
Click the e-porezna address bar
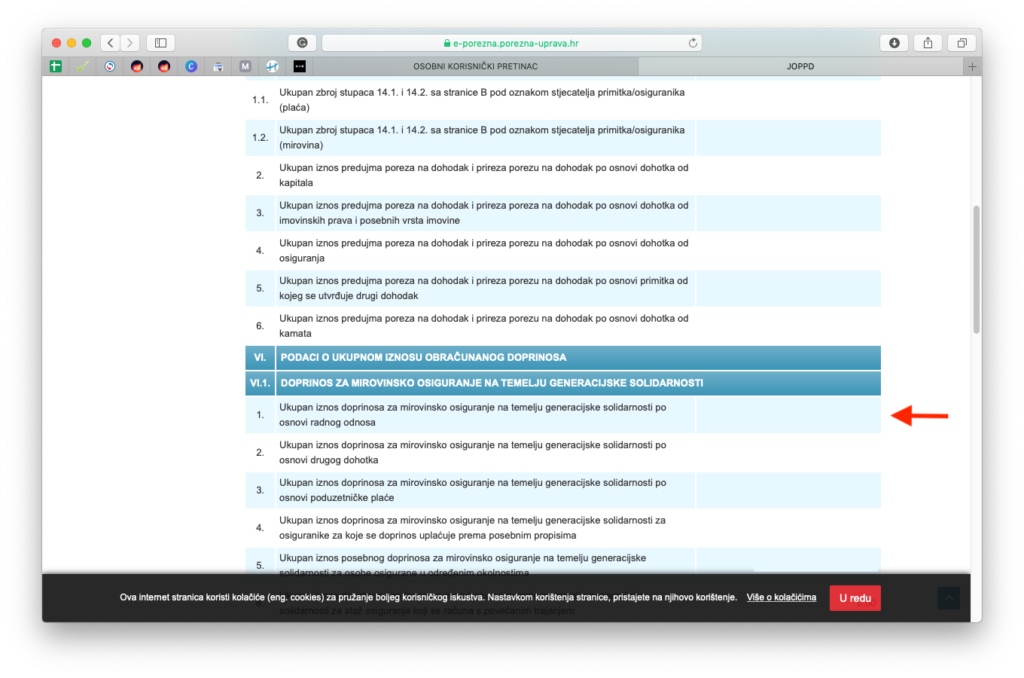(x=511, y=43)
